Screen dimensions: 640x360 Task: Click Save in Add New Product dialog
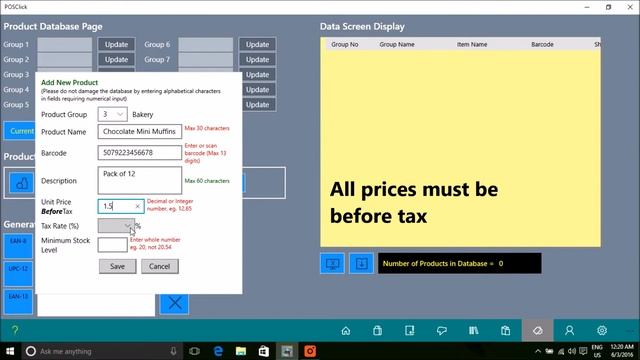[118, 267]
